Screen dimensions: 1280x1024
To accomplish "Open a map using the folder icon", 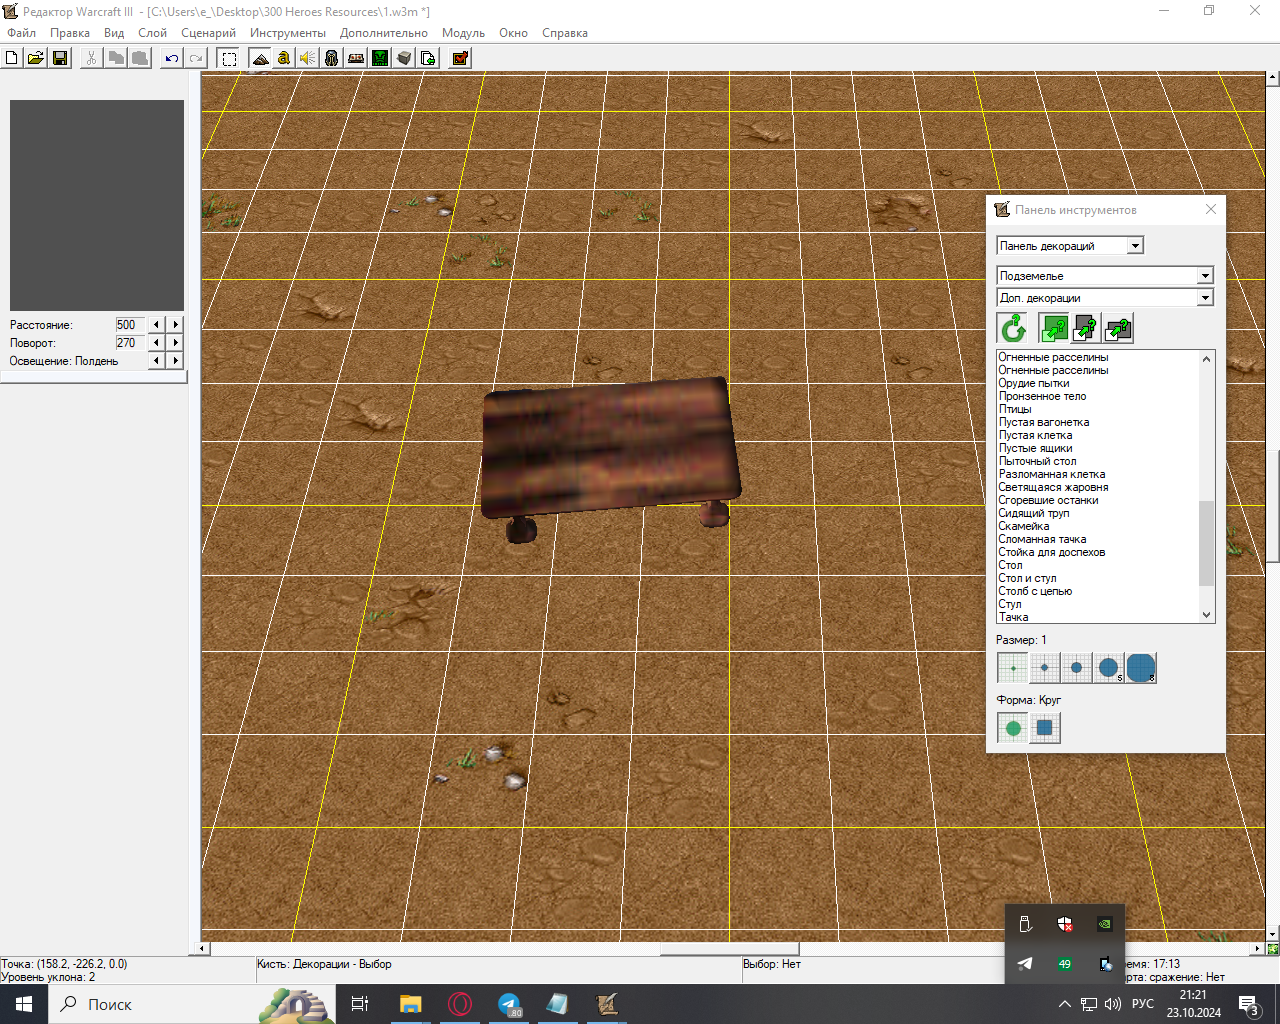I will pos(36,58).
